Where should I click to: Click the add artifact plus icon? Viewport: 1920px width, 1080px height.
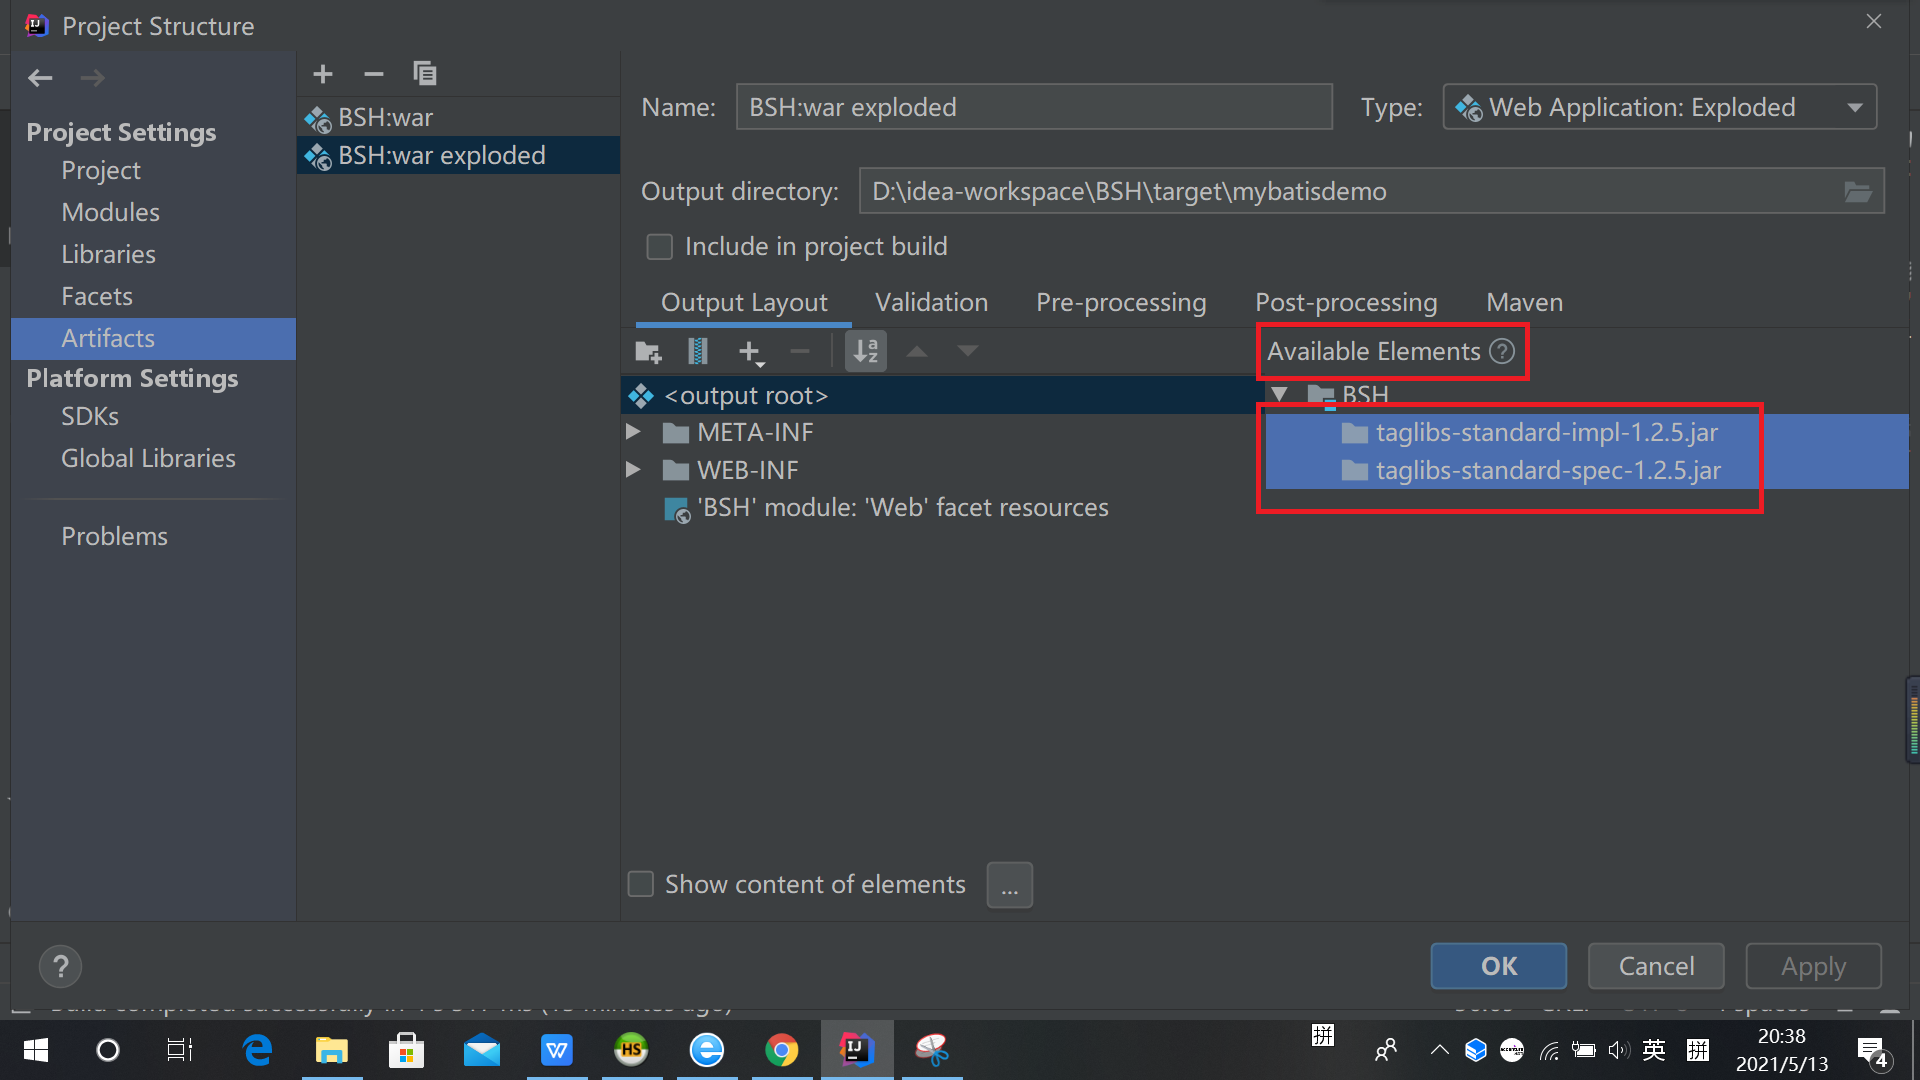[x=322, y=74]
